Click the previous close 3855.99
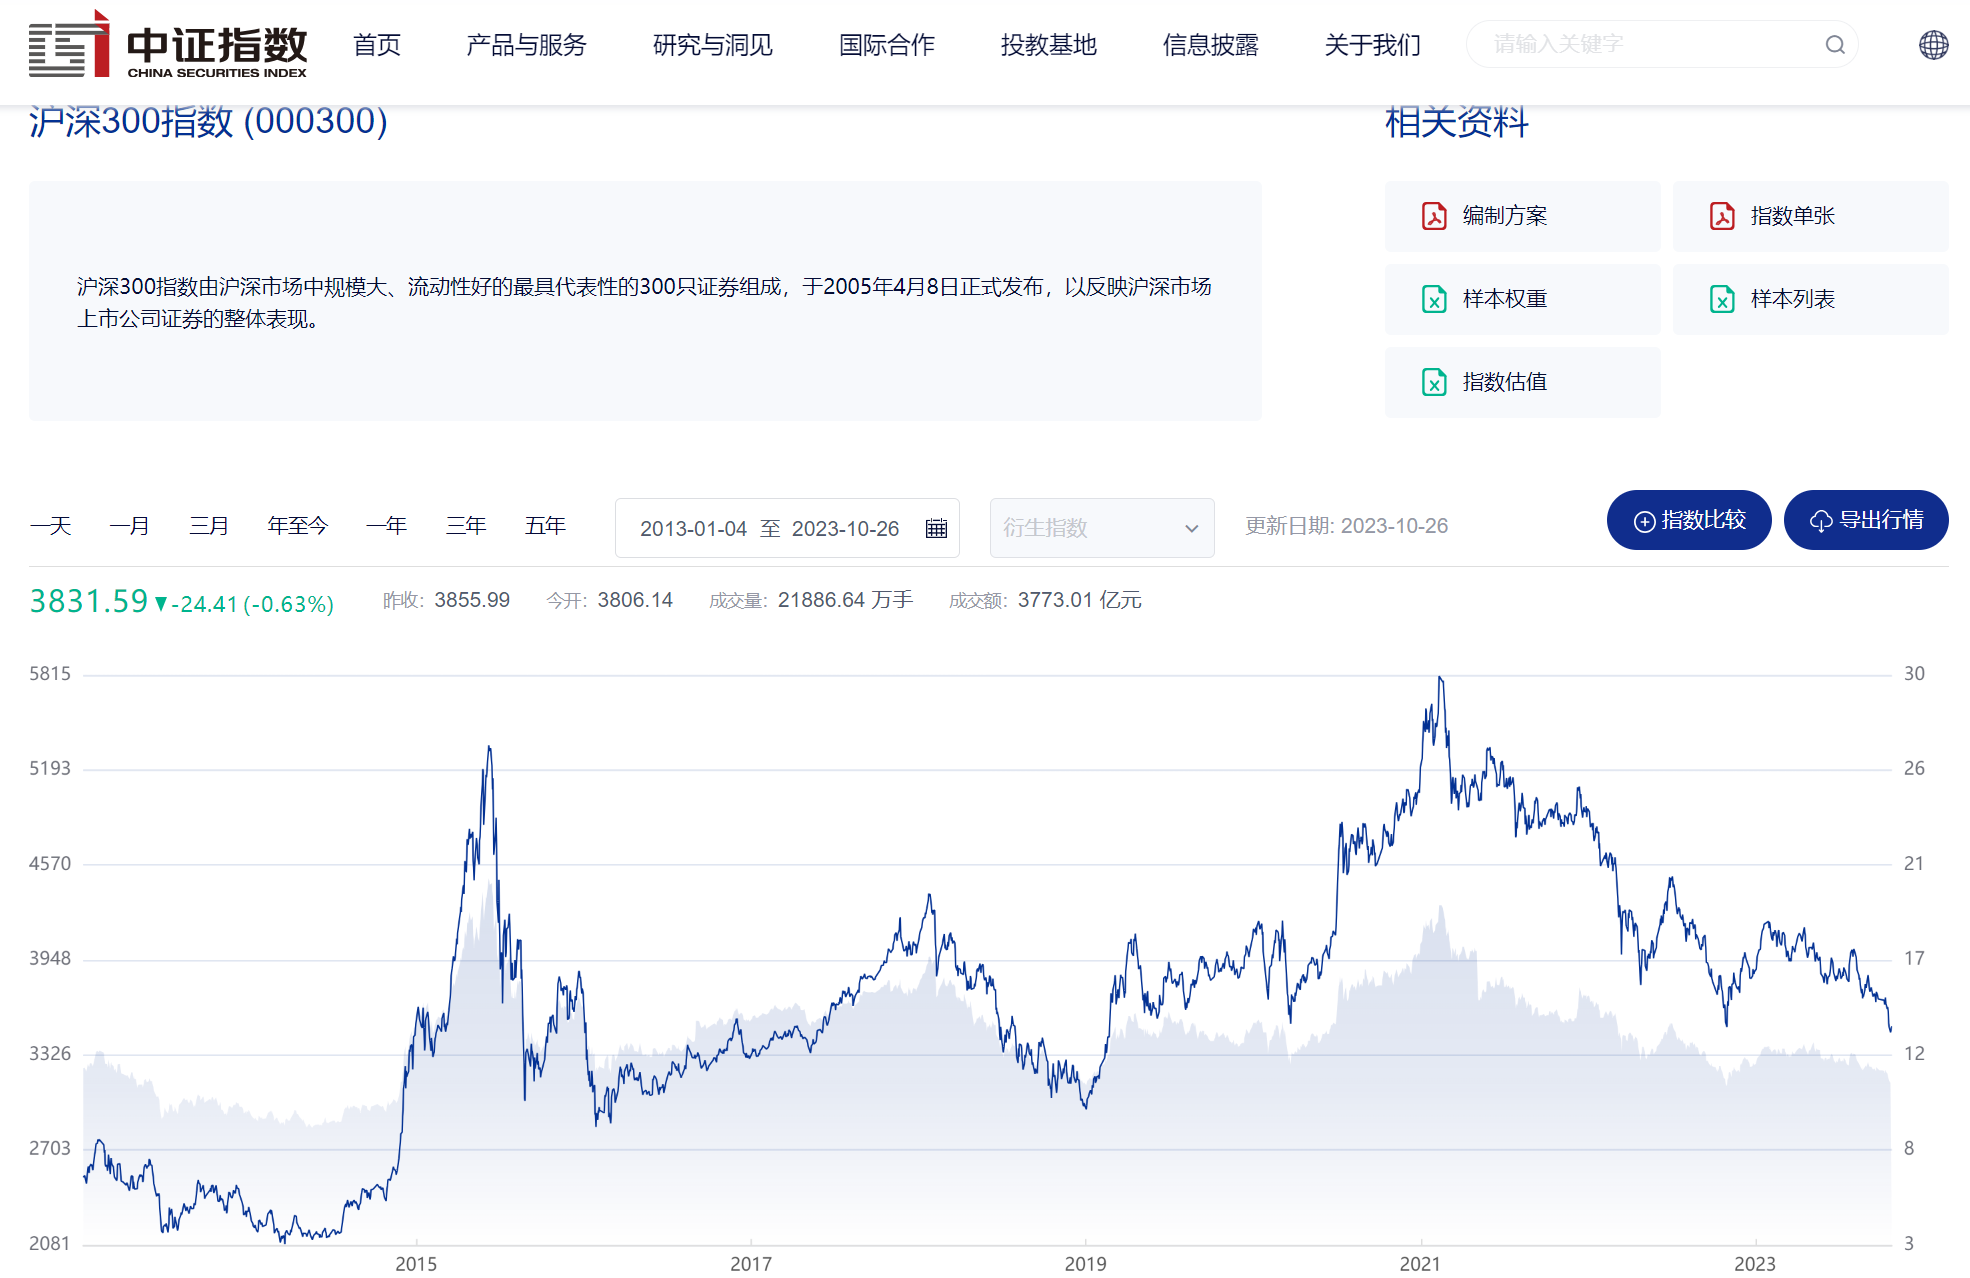 (472, 600)
